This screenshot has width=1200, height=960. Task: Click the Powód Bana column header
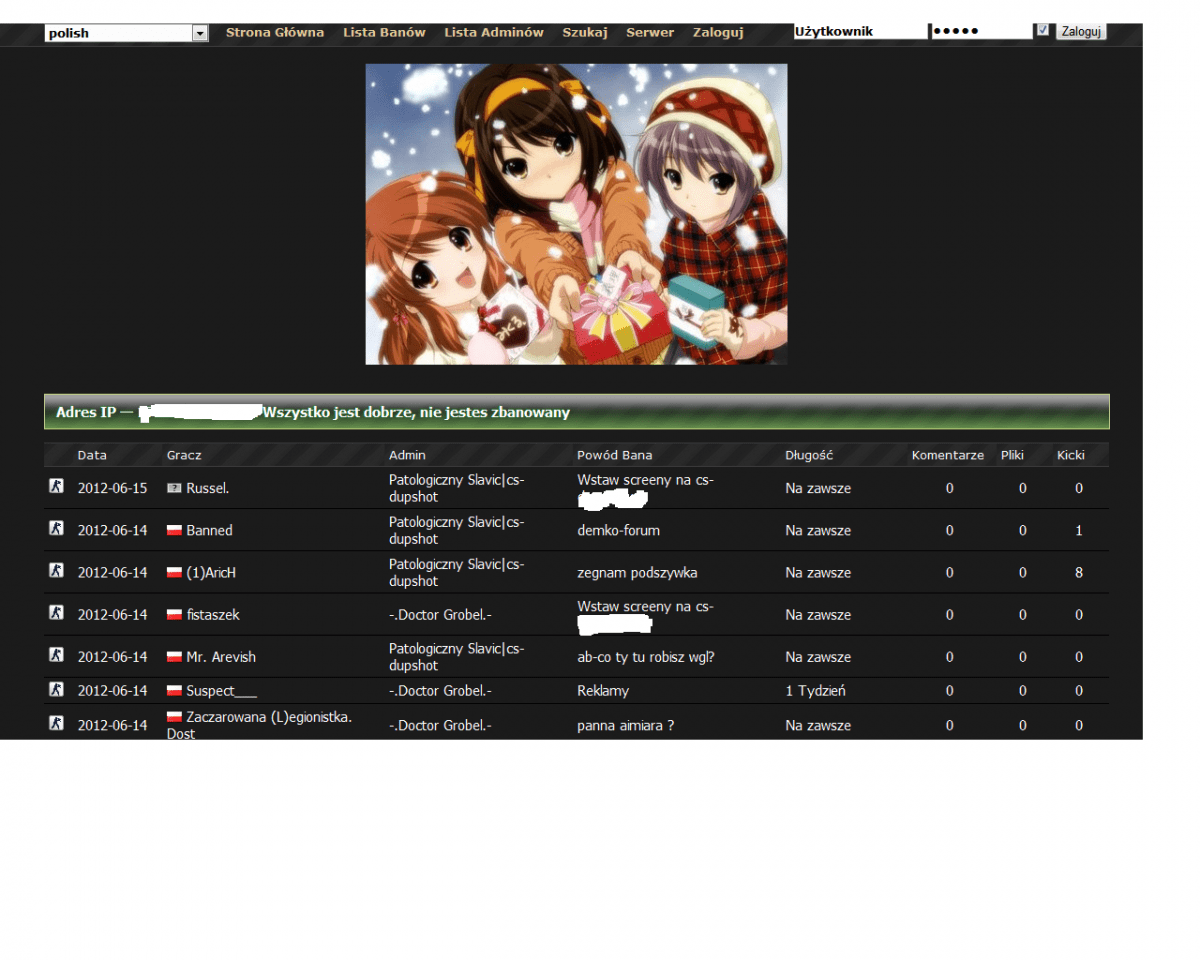(x=615, y=455)
